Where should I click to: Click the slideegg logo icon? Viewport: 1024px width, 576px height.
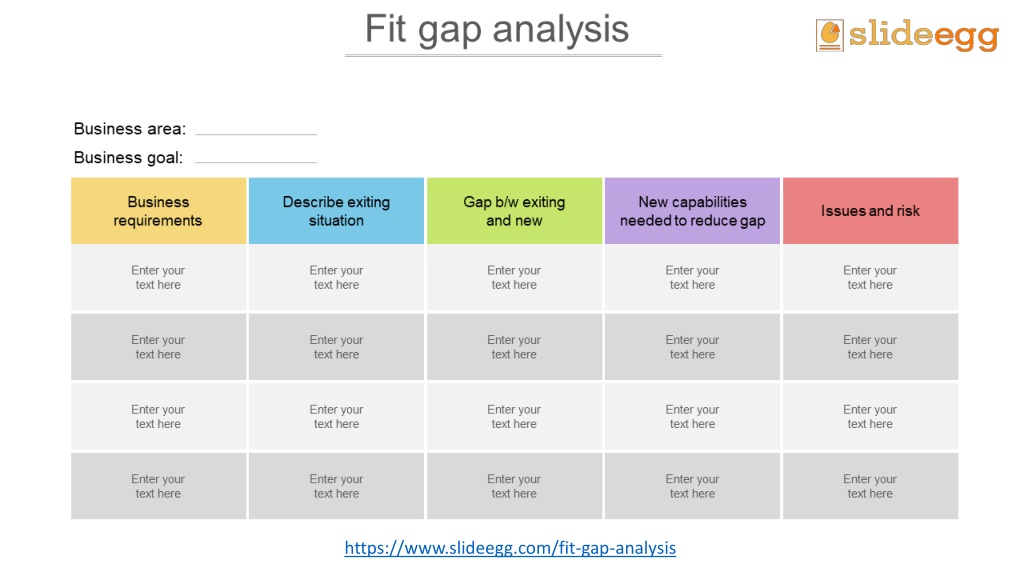(829, 35)
